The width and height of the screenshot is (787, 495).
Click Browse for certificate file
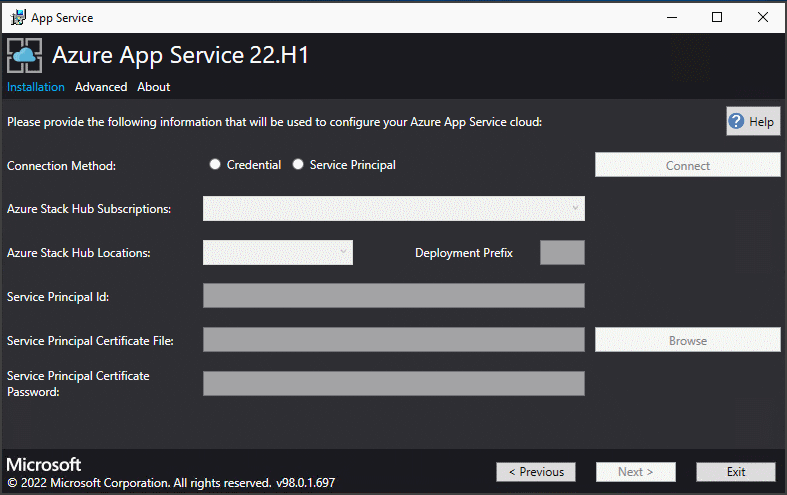[687, 340]
